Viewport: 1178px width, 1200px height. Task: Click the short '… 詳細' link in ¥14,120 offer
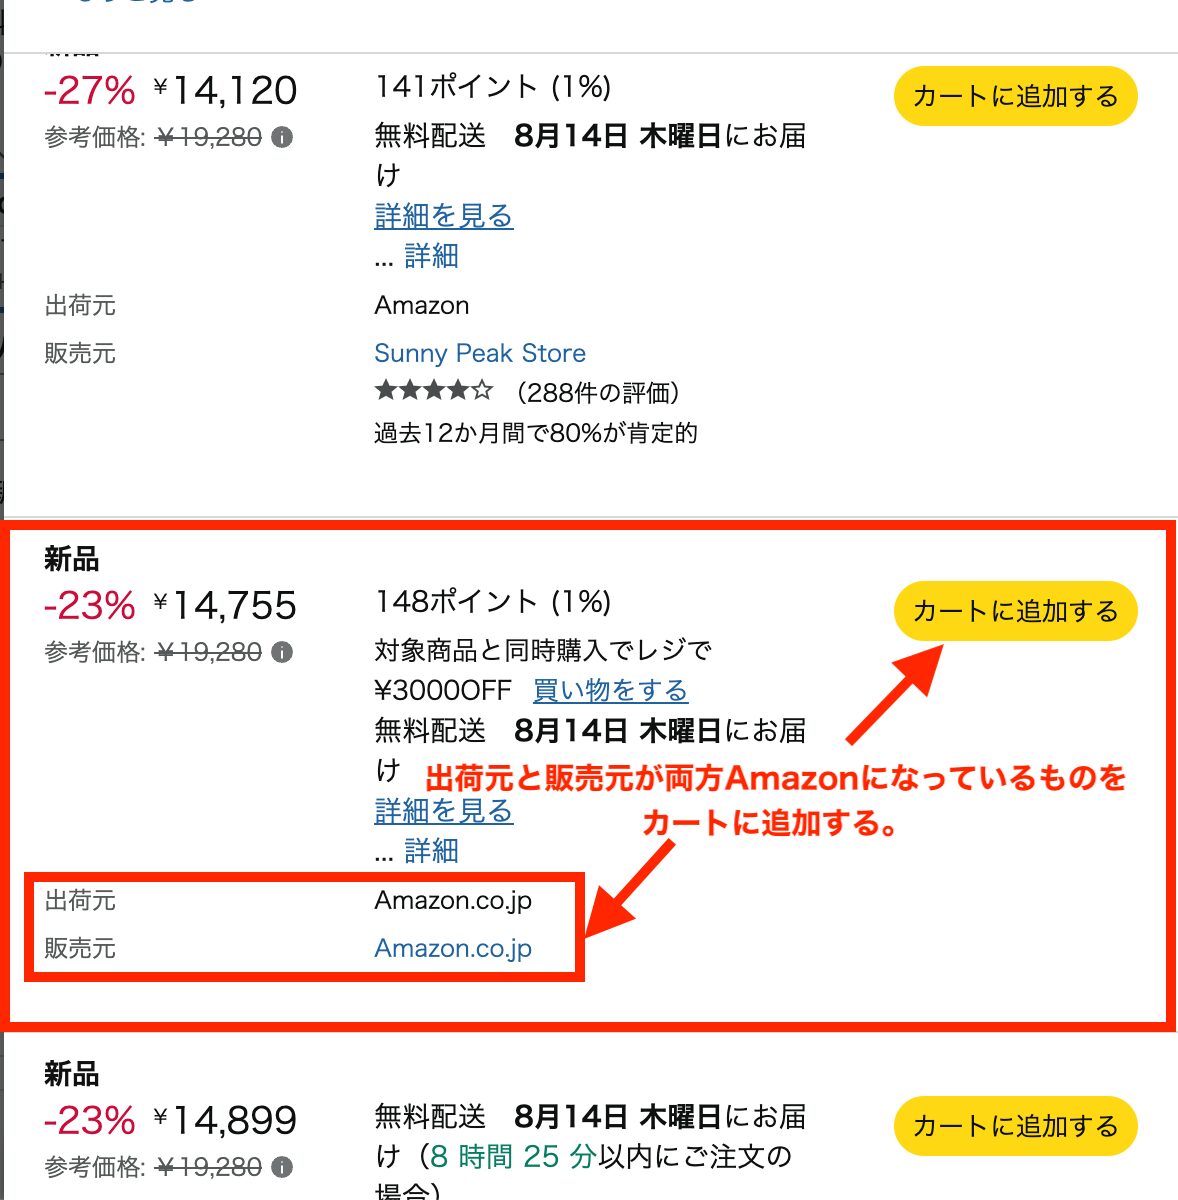click(430, 256)
